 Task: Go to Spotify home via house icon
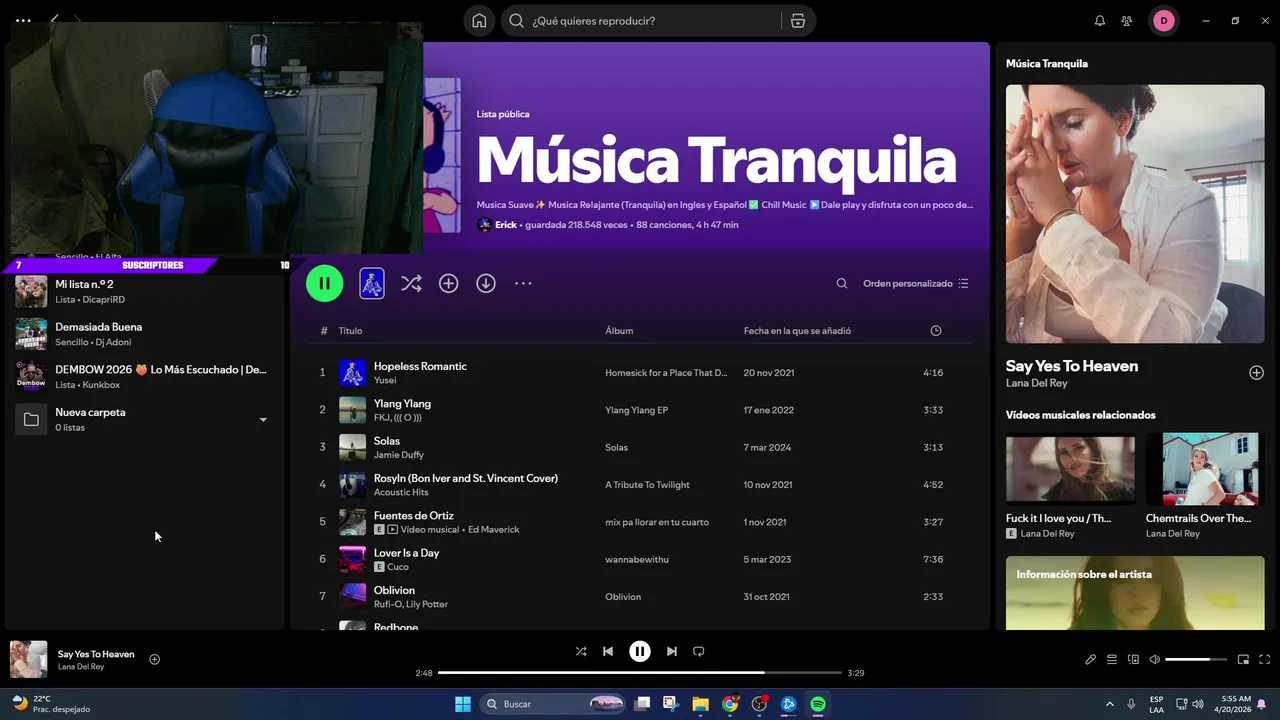click(479, 21)
